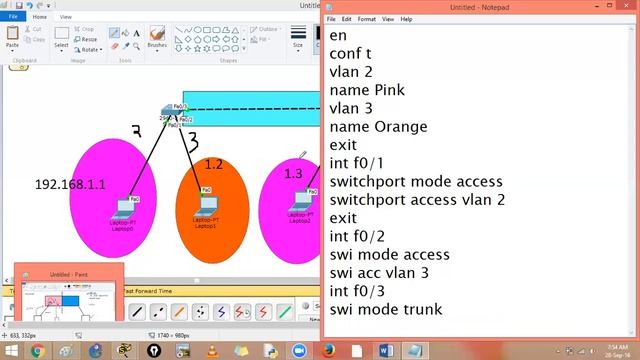The width and height of the screenshot is (640, 360).
Task: Open Notepad's Edit menu
Action: pos(347,19)
